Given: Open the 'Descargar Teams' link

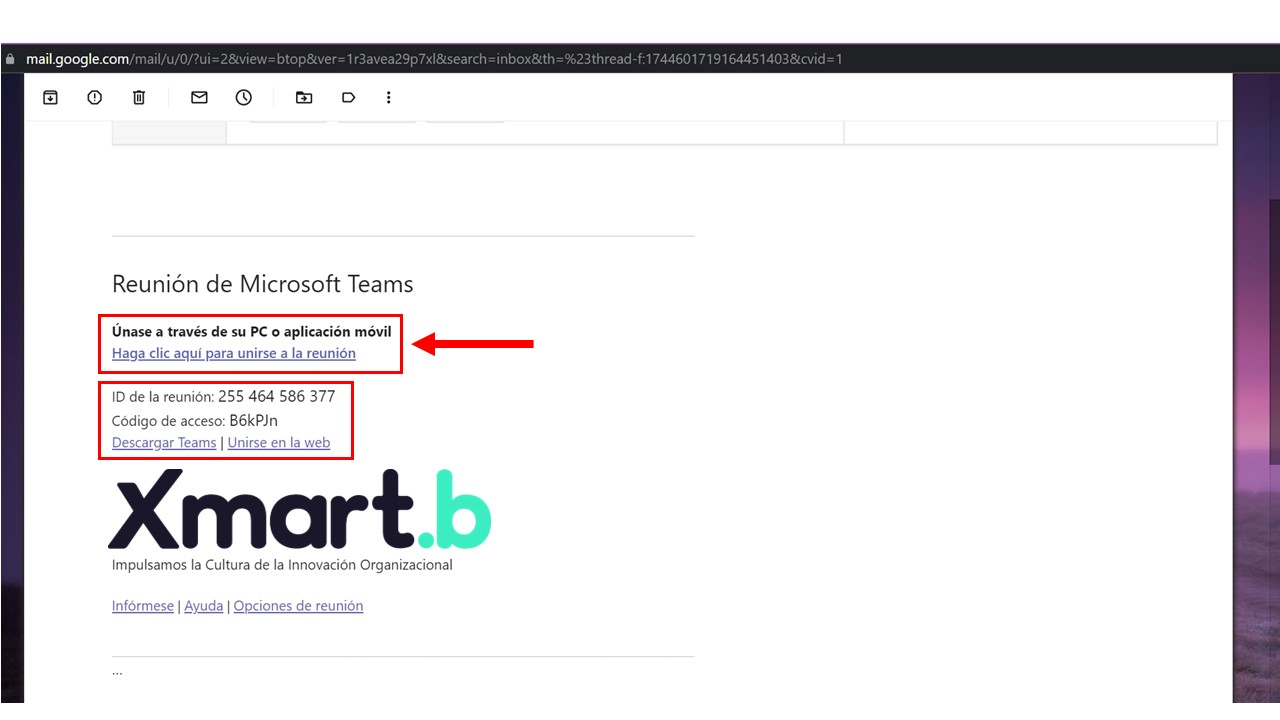Looking at the screenshot, I should [x=164, y=442].
